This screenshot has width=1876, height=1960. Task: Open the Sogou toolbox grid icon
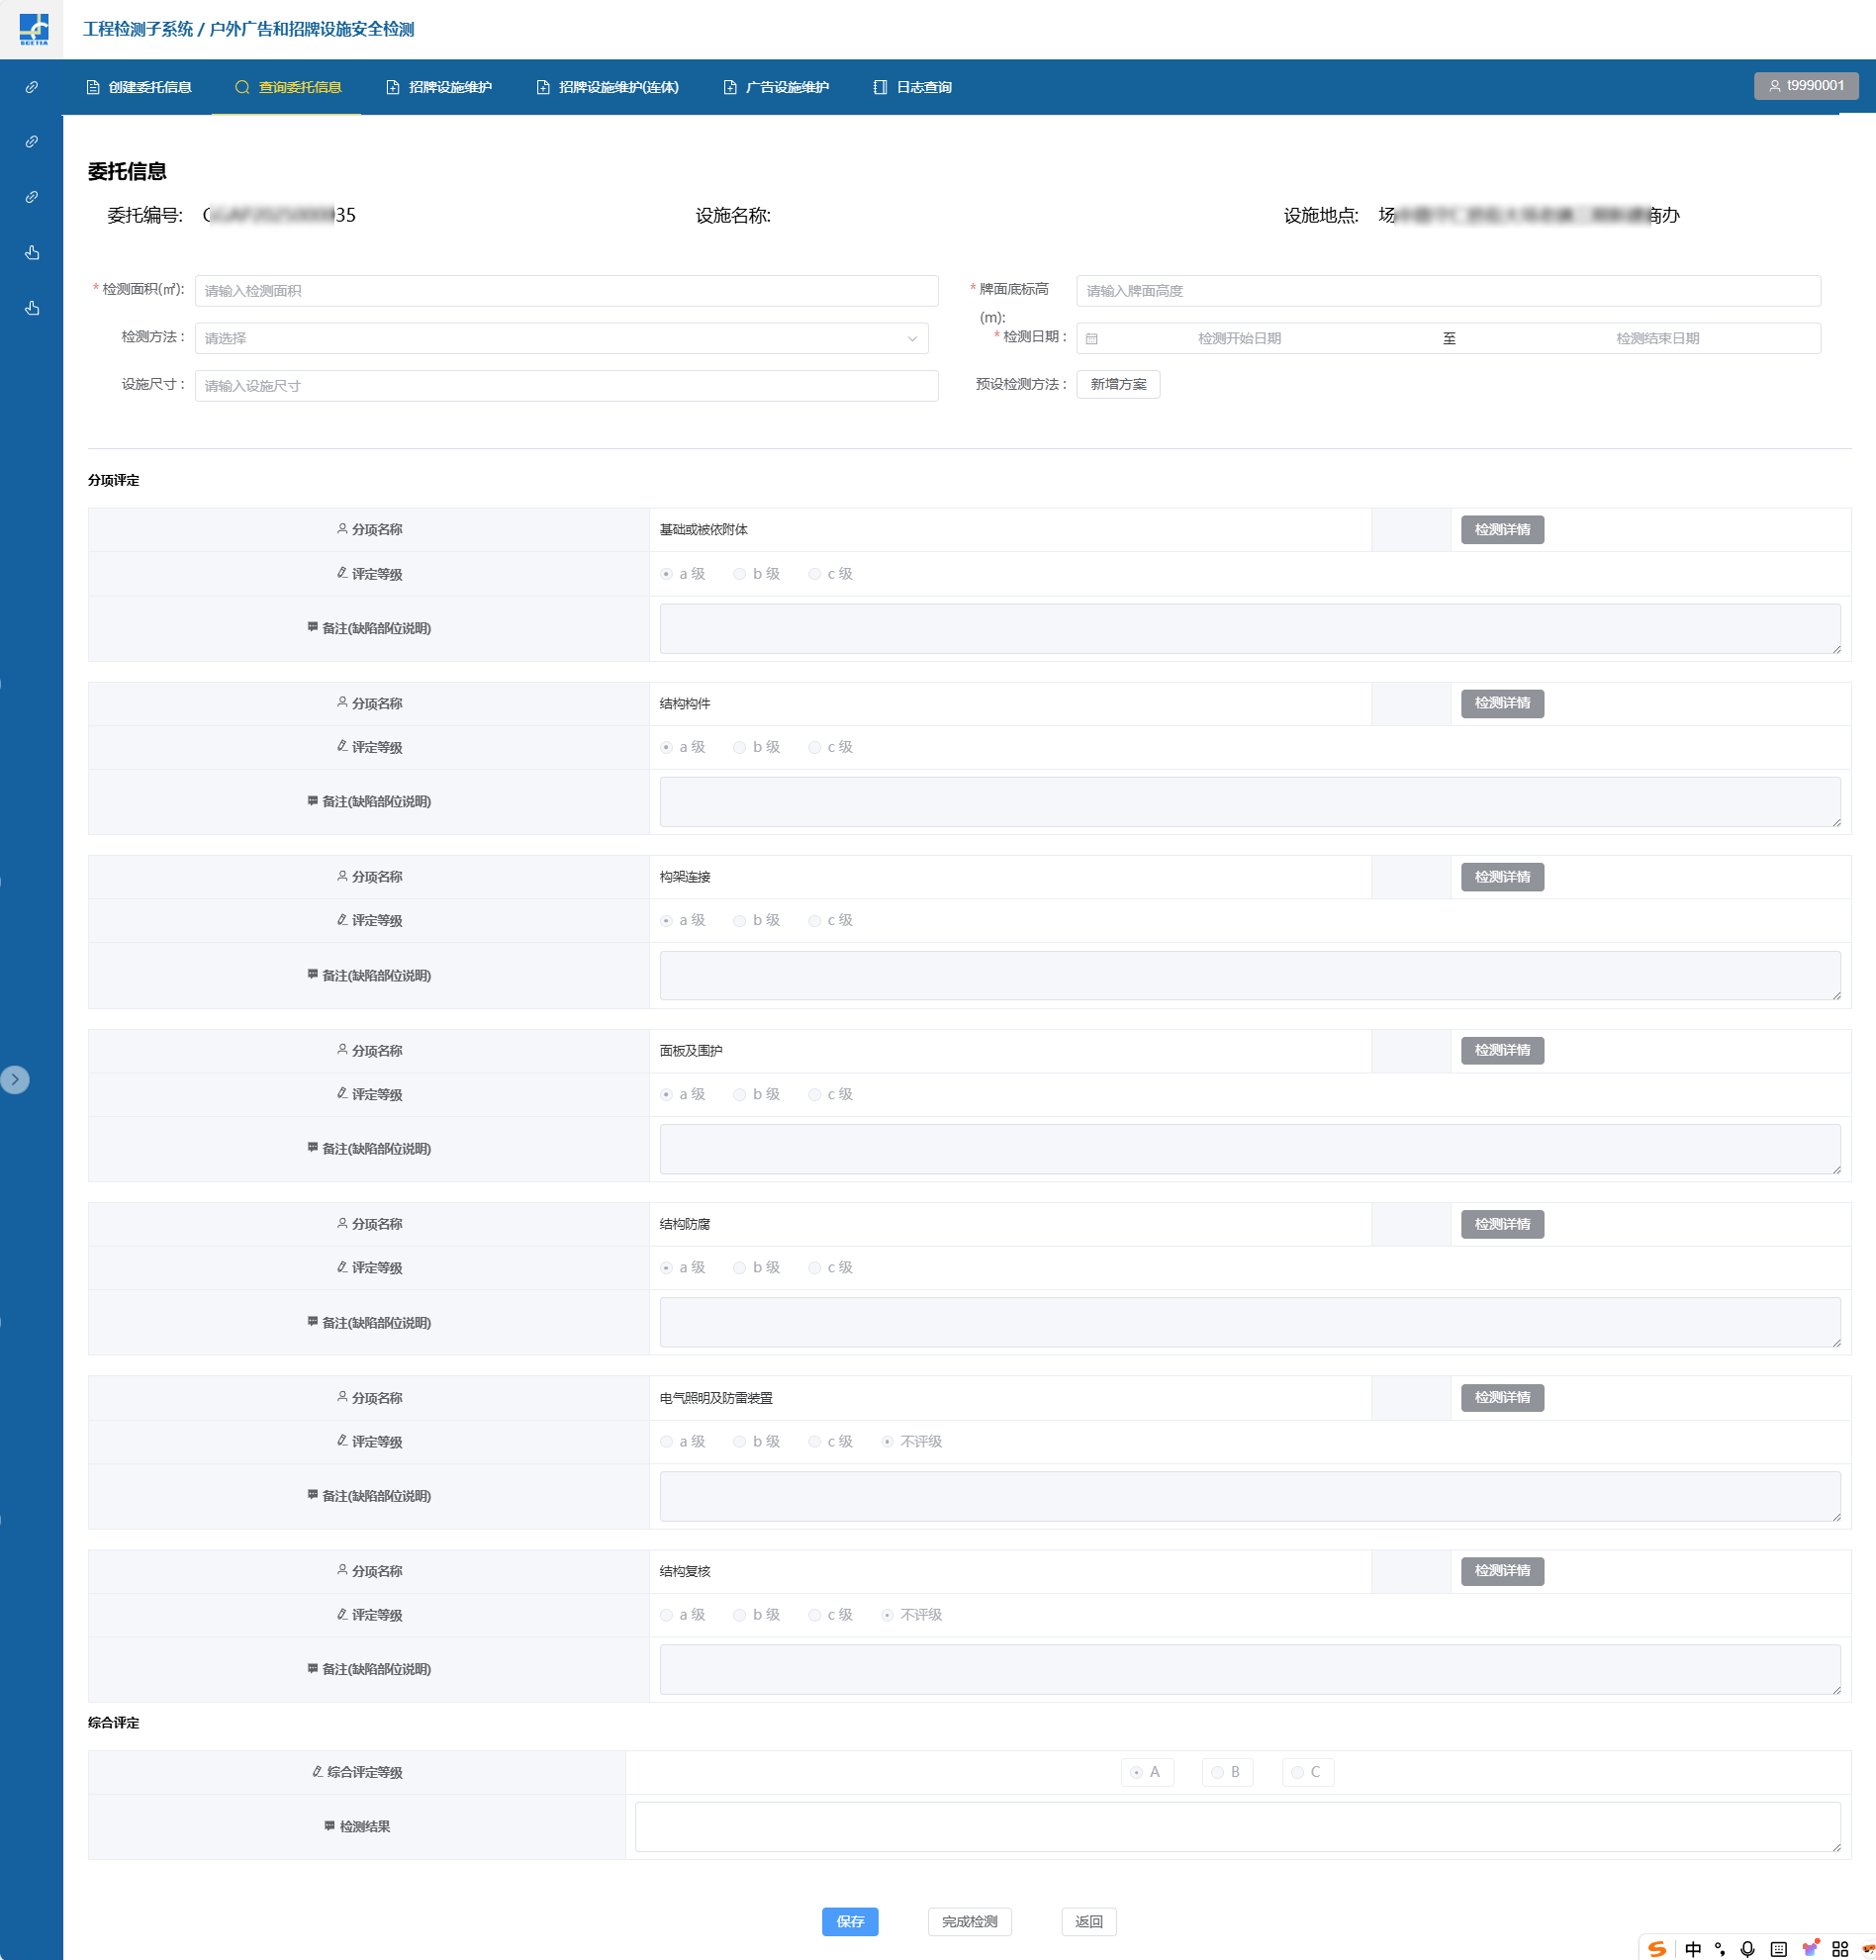tap(1839, 1948)
